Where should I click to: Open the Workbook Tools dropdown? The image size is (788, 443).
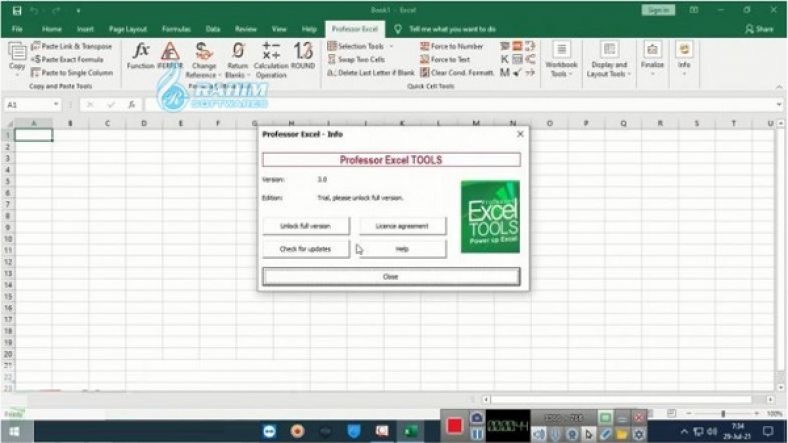pos(561,60)
